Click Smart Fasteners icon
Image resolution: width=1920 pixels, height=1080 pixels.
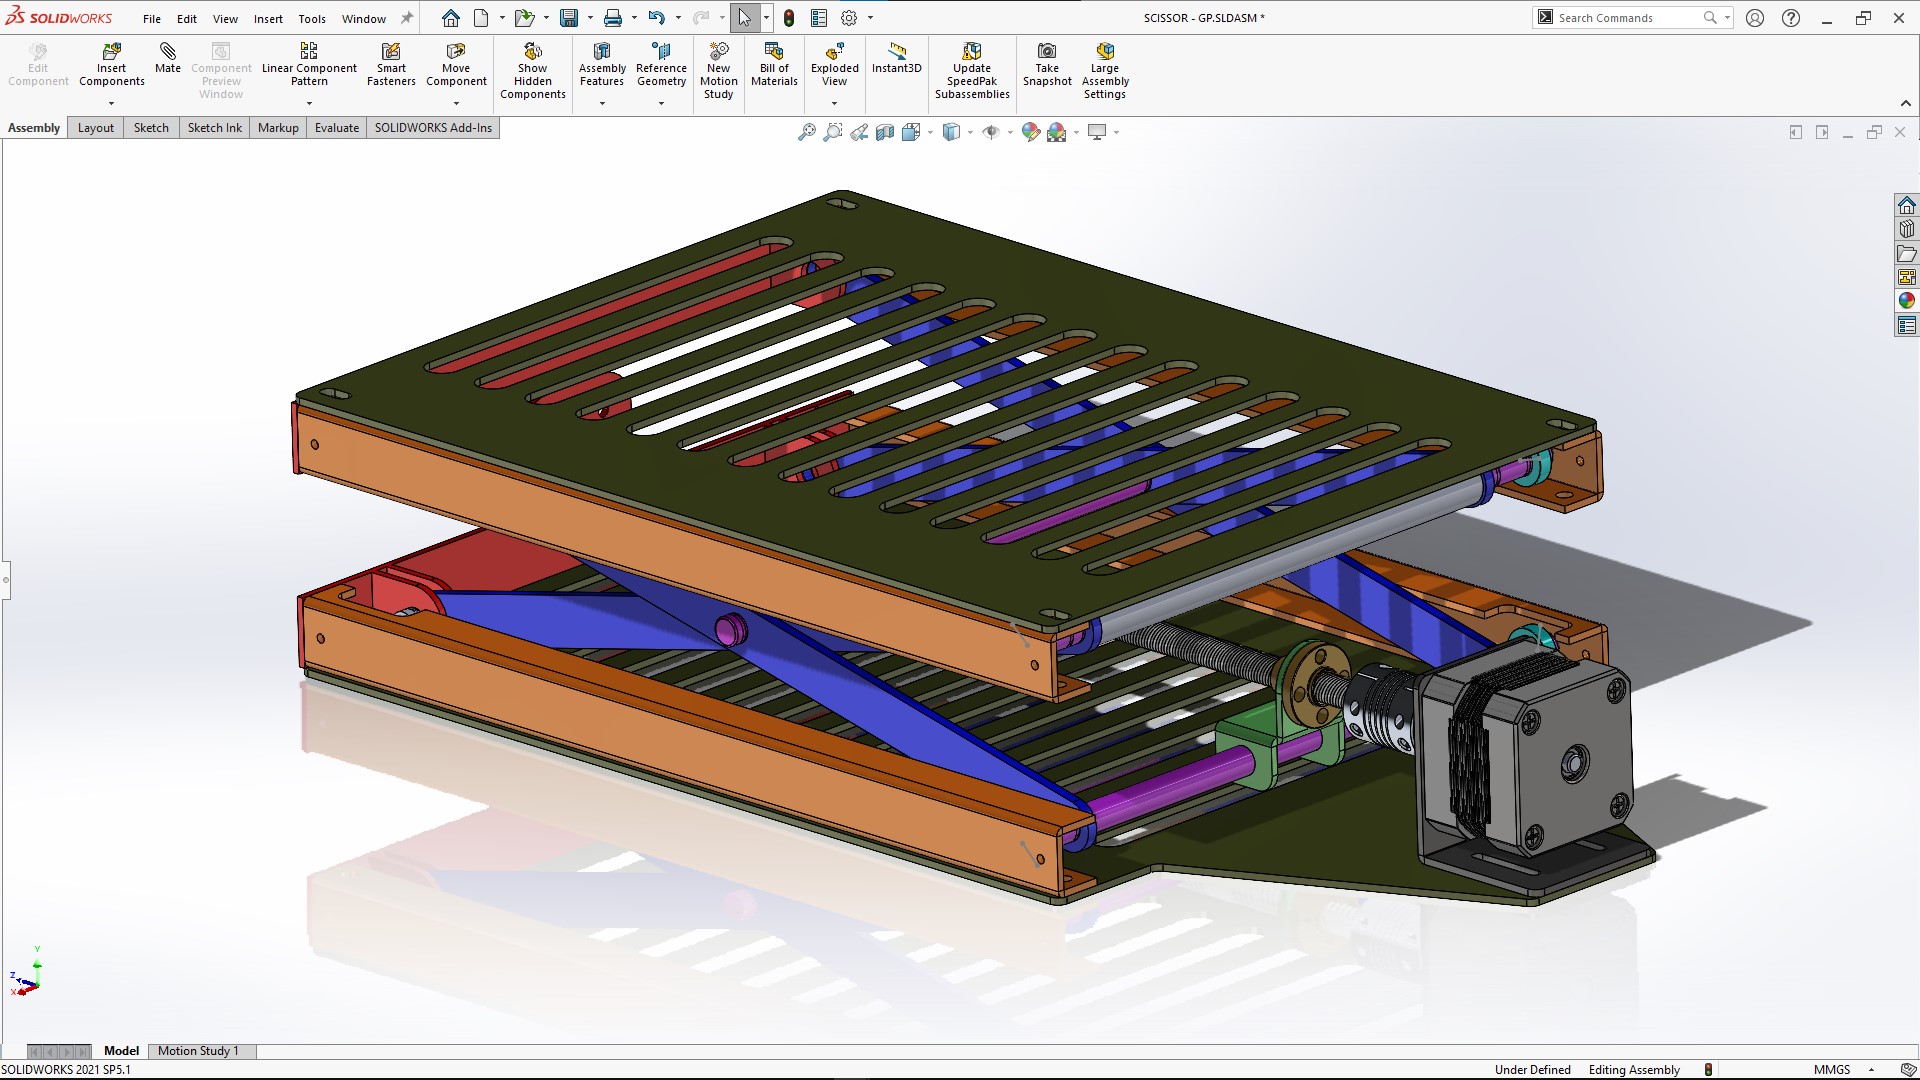tap(391, 65)
